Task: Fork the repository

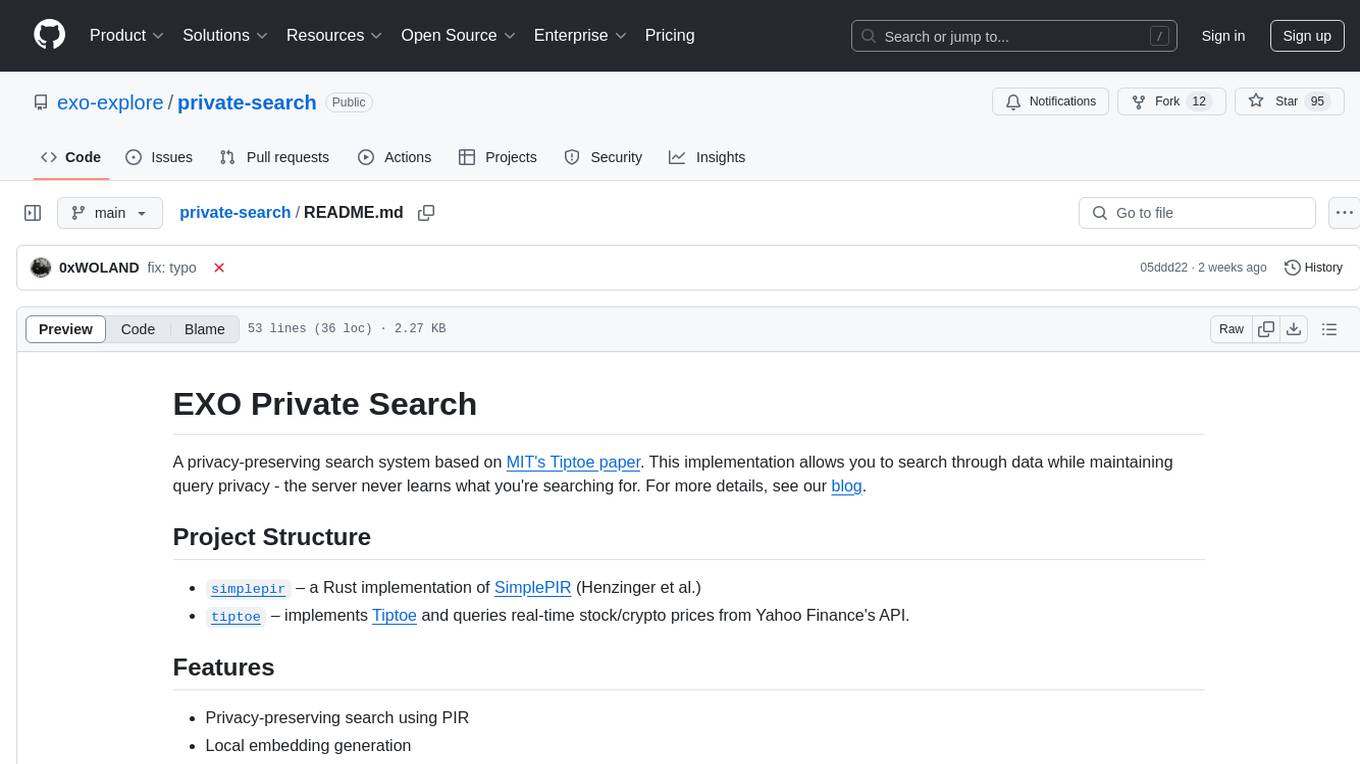Action: 1171,102
